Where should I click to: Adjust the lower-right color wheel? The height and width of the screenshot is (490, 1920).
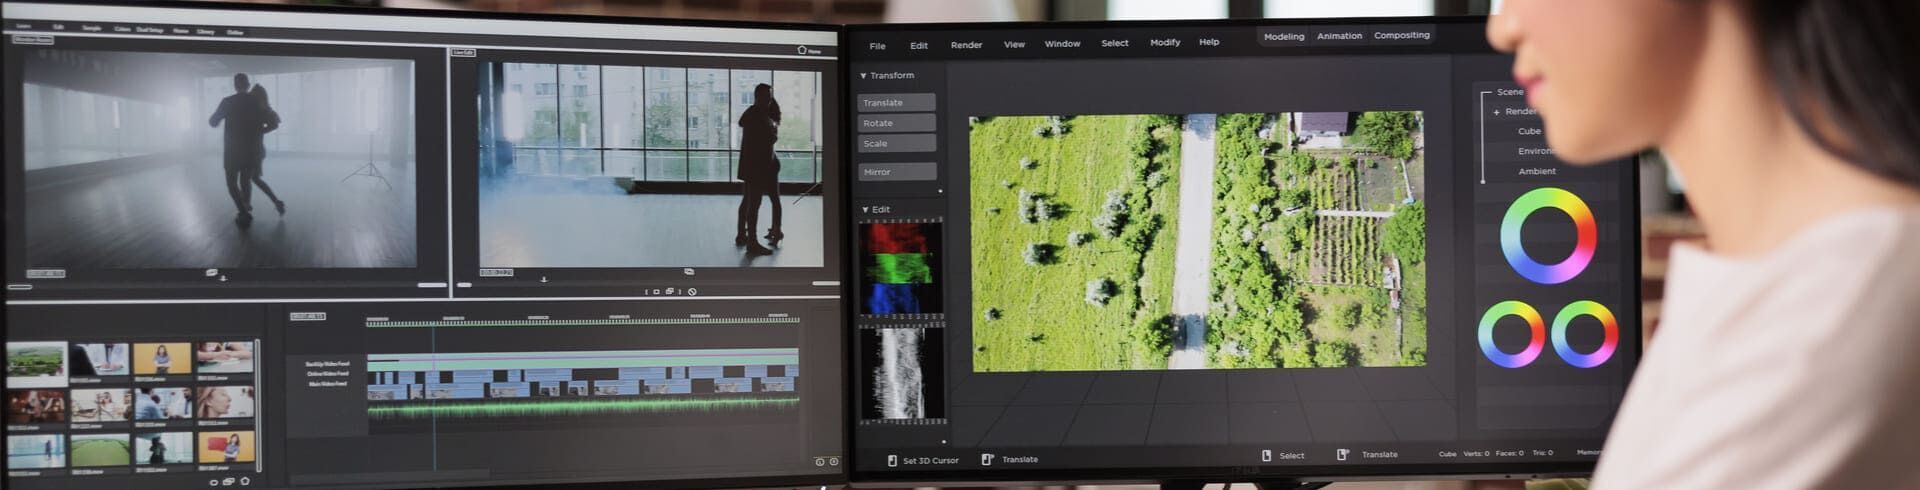click(x=1585, y=334)
